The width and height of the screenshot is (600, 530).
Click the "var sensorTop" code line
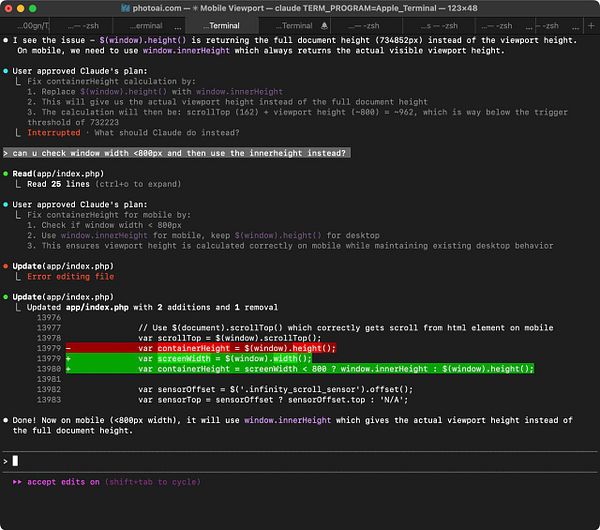[x=273, y=400]
